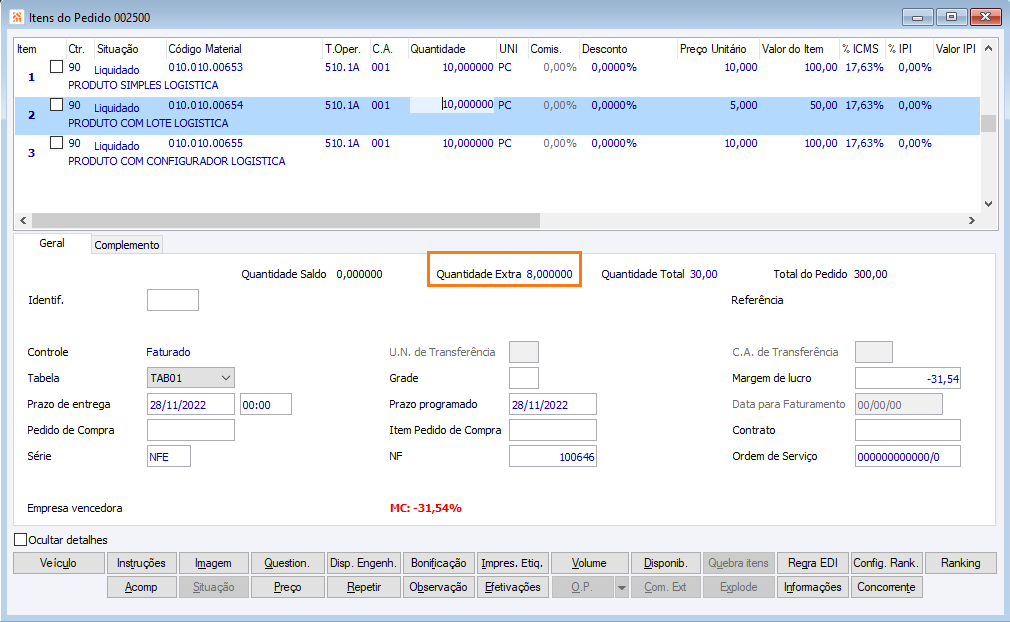Click the Item Pedido de Compra field

[553, 430]
